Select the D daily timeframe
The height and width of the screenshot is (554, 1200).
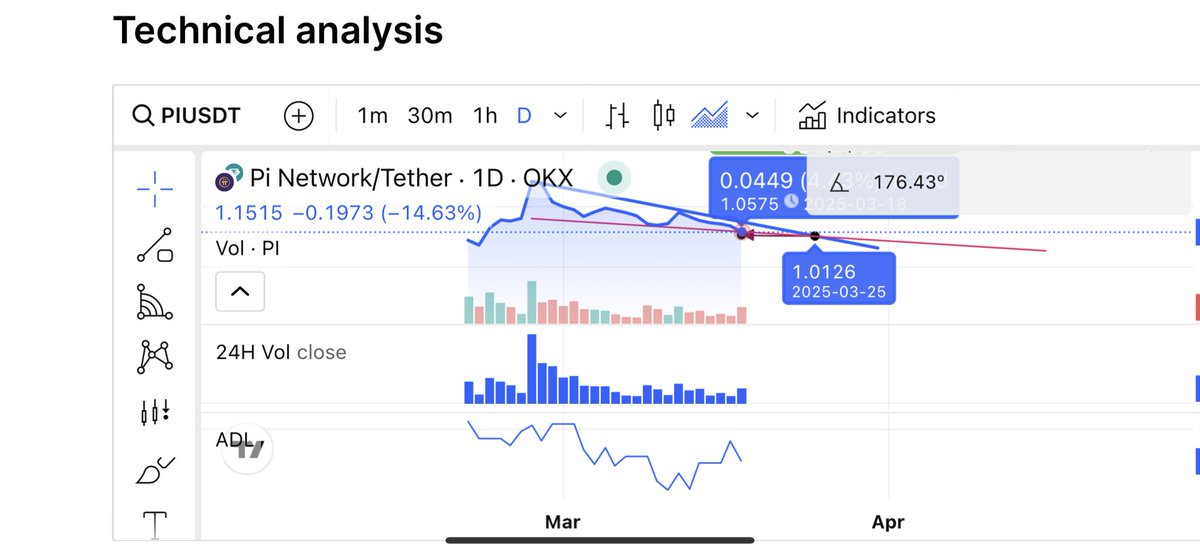tap(524, 116)
